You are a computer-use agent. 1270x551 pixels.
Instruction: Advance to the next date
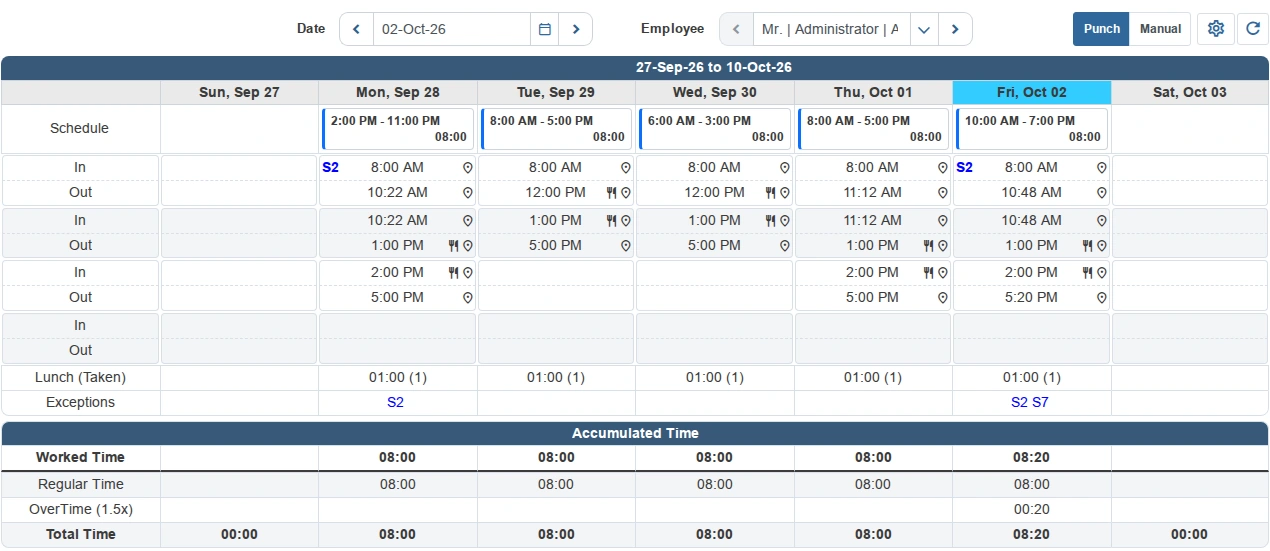click(x=576, y=29)
